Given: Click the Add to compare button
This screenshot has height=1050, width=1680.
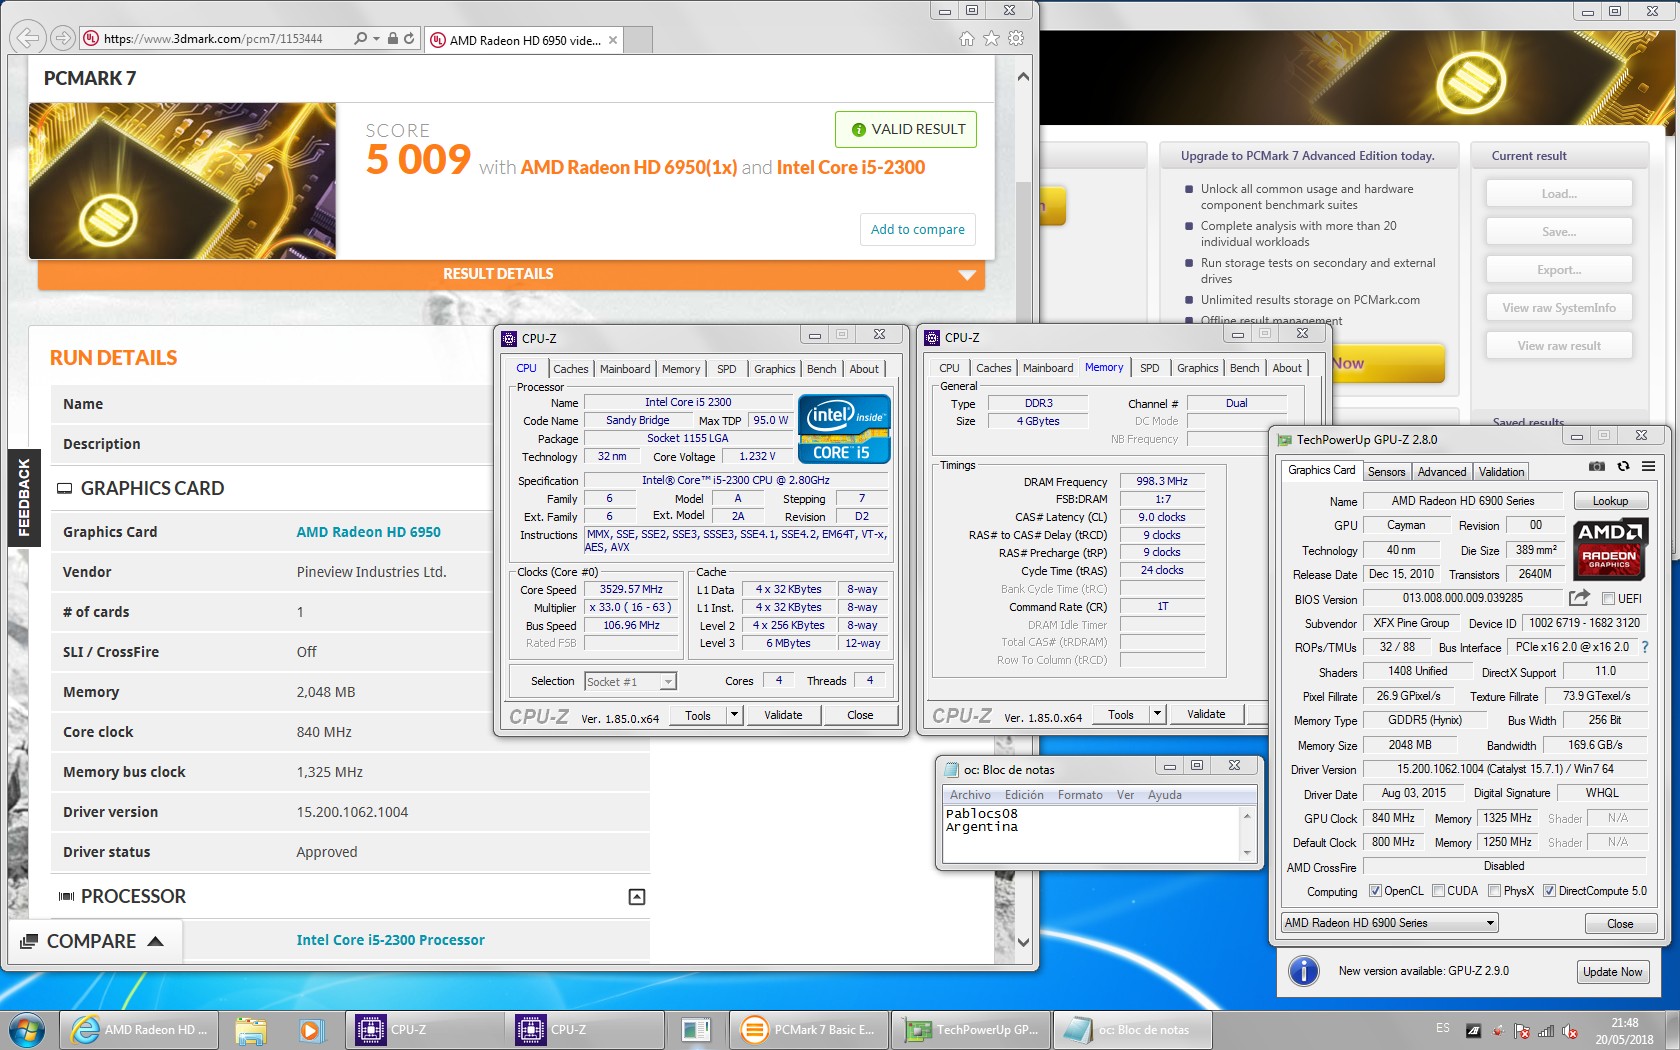Looking at the screenshot, I should click(917, 229).
